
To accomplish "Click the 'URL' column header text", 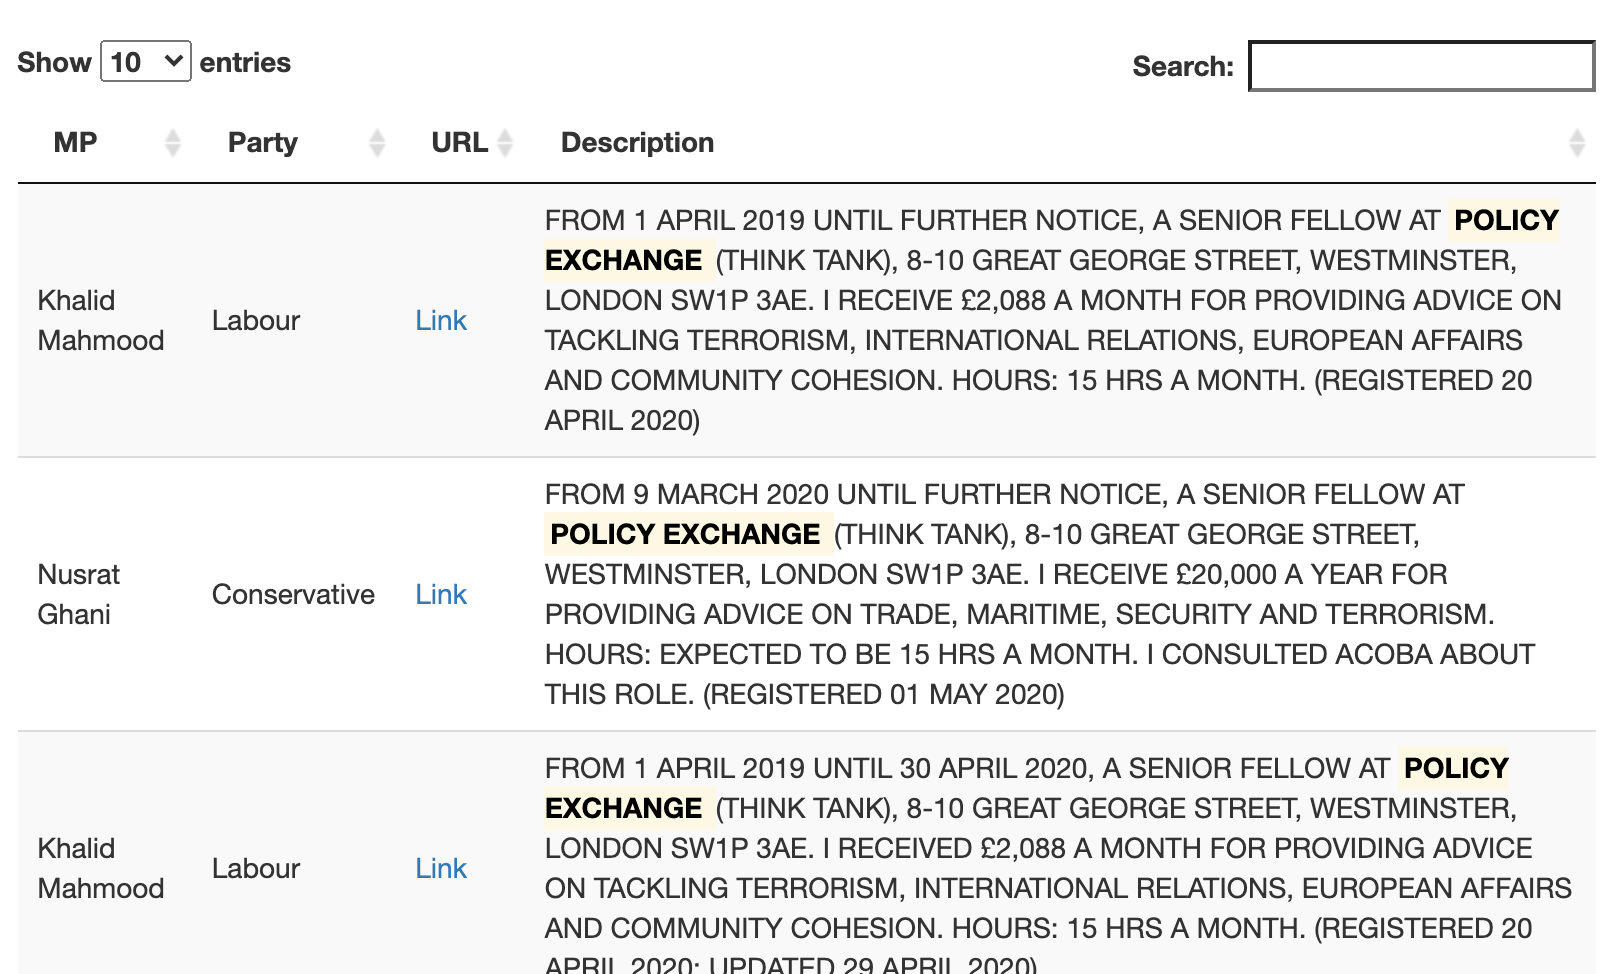I will (x=459, y=142).
